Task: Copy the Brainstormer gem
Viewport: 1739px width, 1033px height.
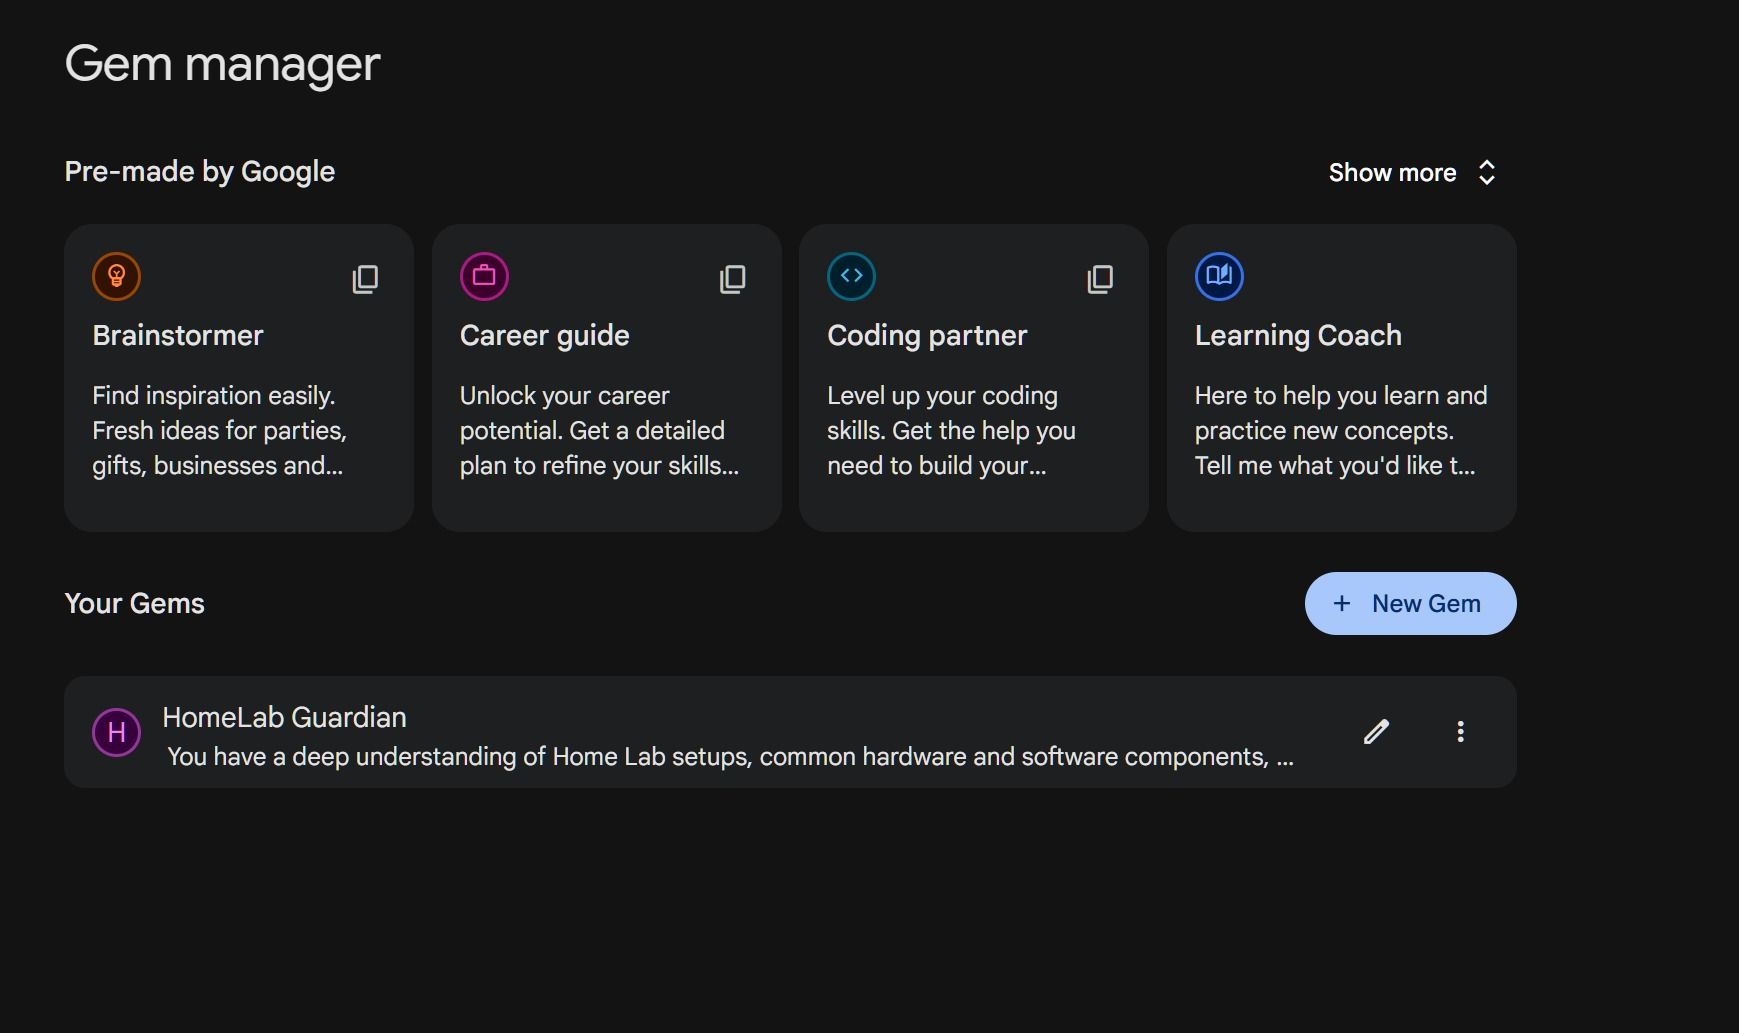Action: (365, 279)
